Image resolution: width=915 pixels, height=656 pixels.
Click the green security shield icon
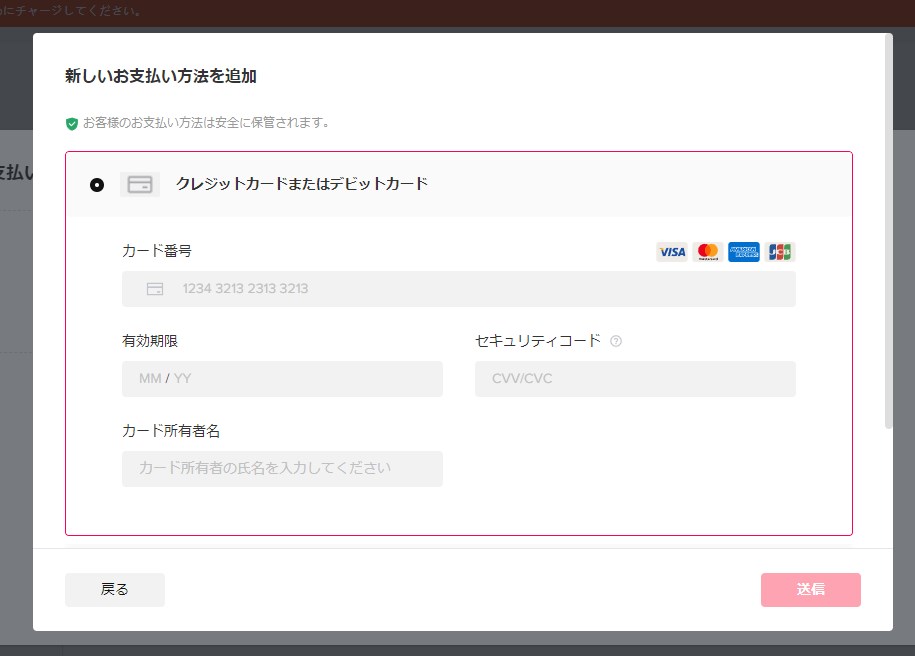[x=72, y=124]
